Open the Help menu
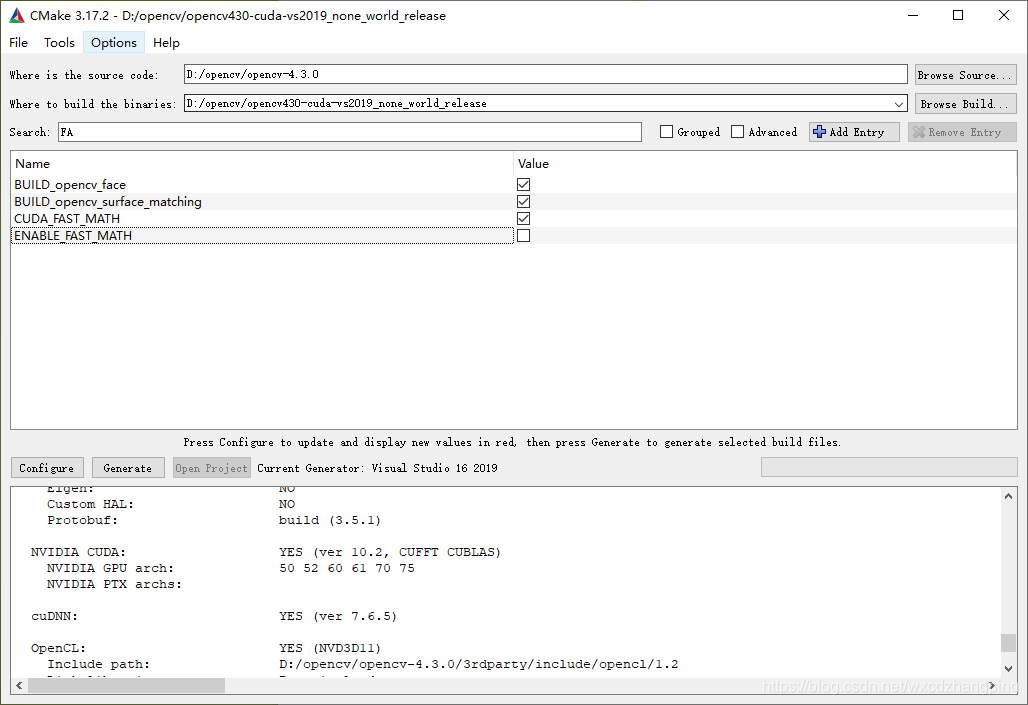 click(x=166, y=43)
